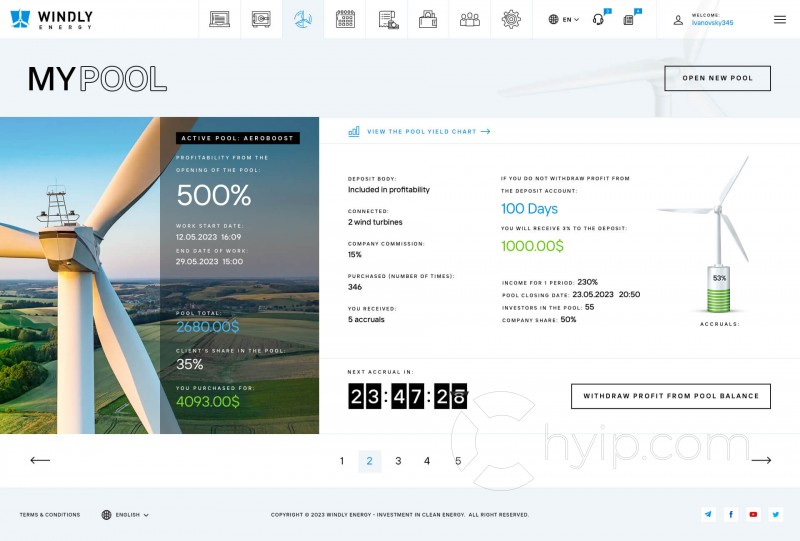This screenshot has height=541, width=800.
Task: Click the user profile avatar icon
Action: [x=678, y=20]
